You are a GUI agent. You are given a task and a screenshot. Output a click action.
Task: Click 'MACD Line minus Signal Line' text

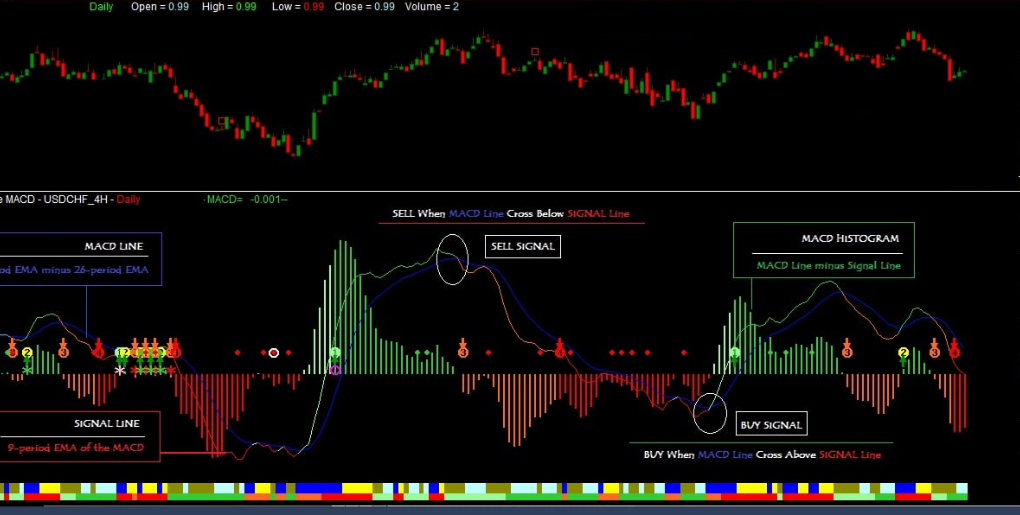[x=828, y=265]
